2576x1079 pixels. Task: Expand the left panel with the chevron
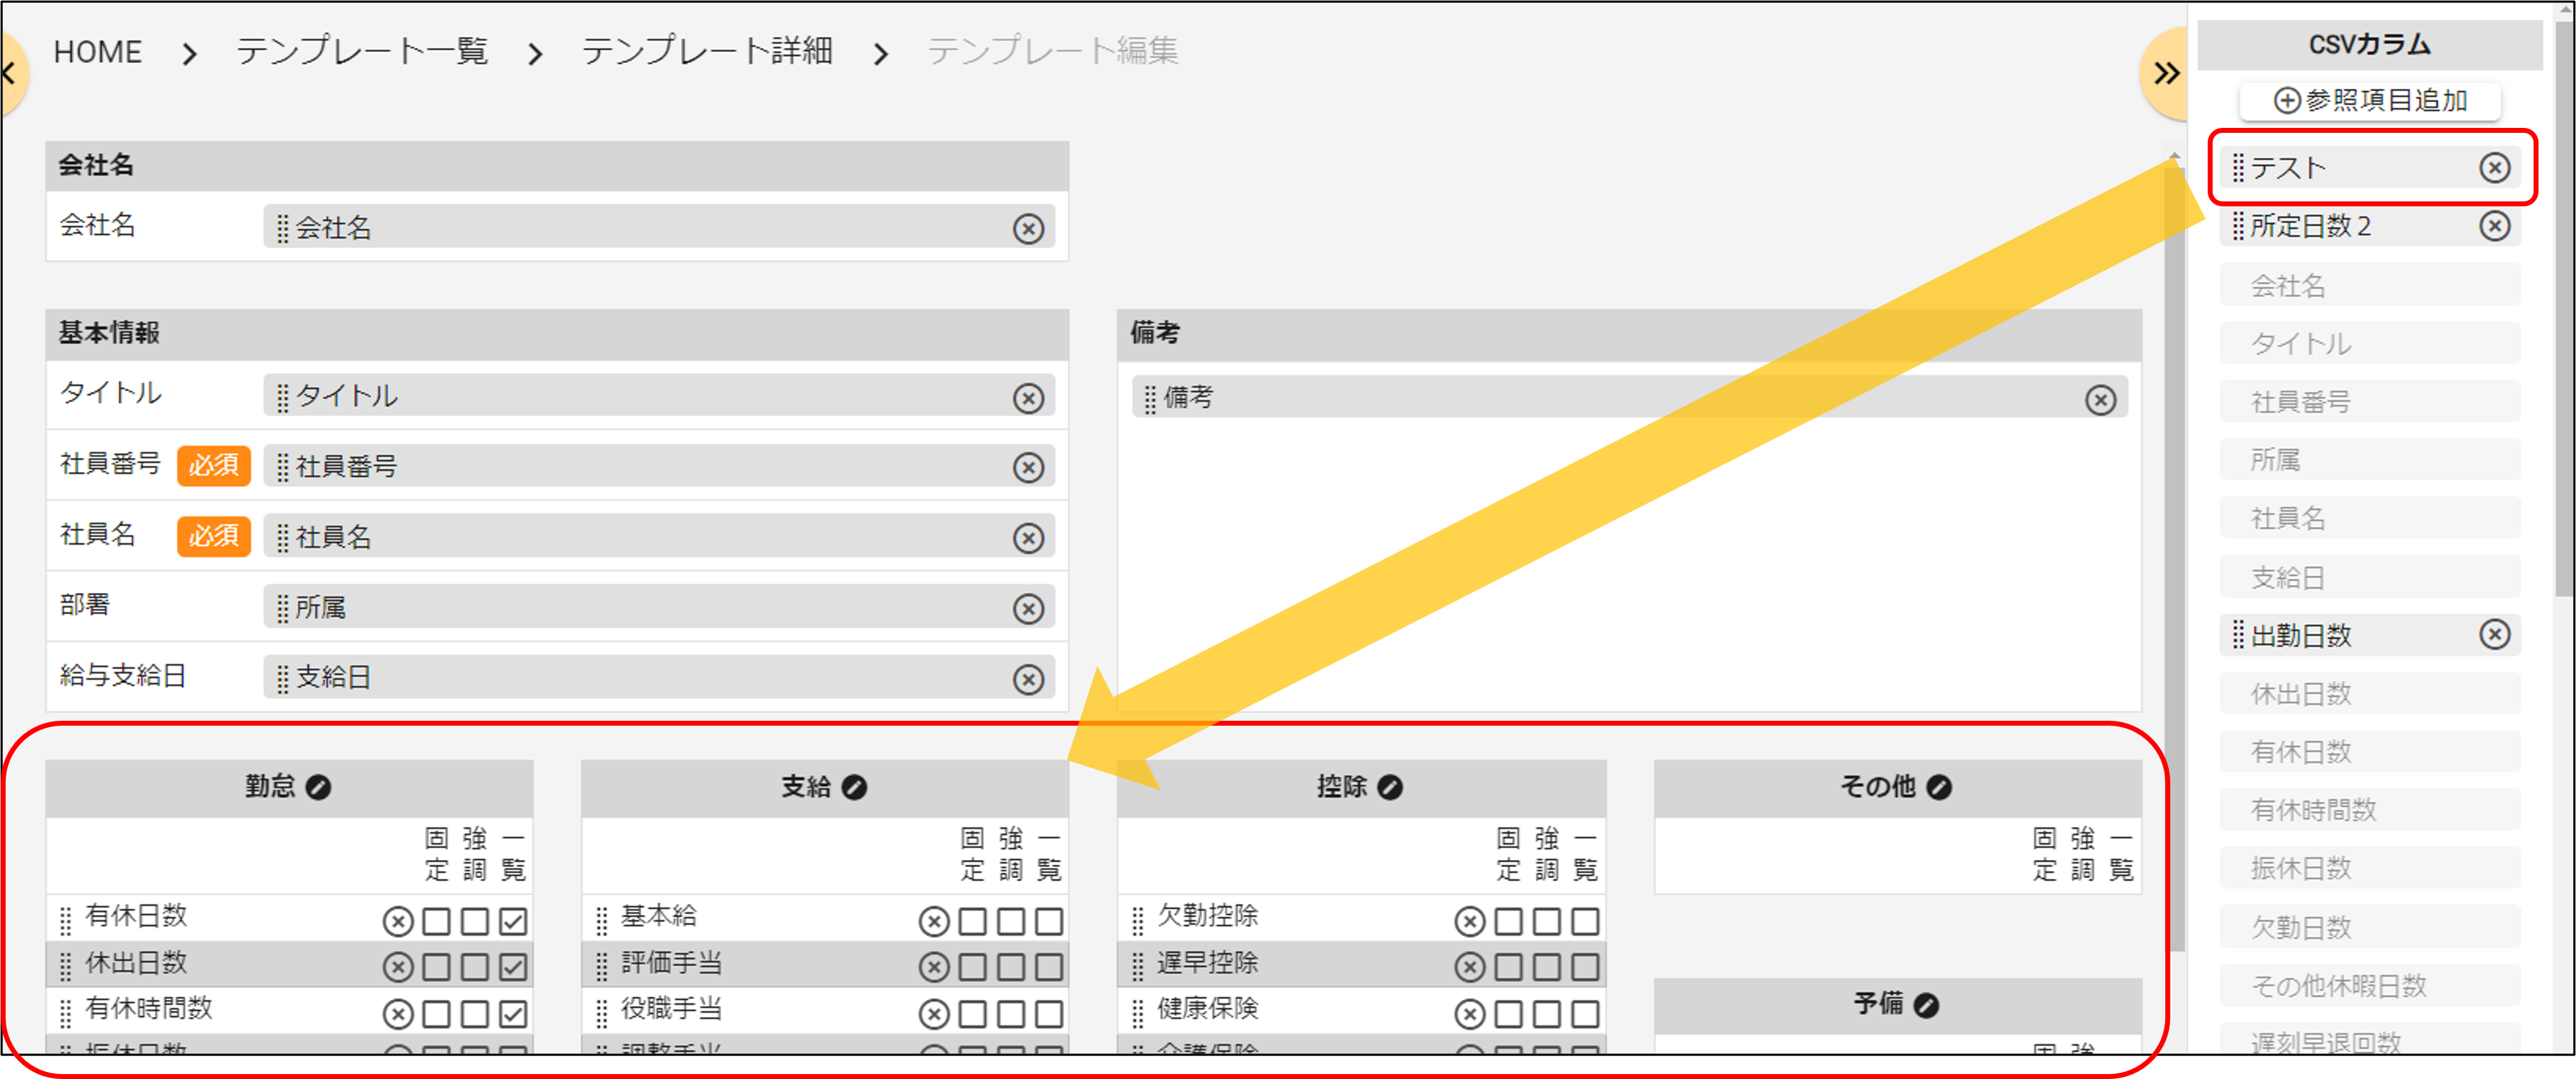pyautogui.click(x=8, y=73)
